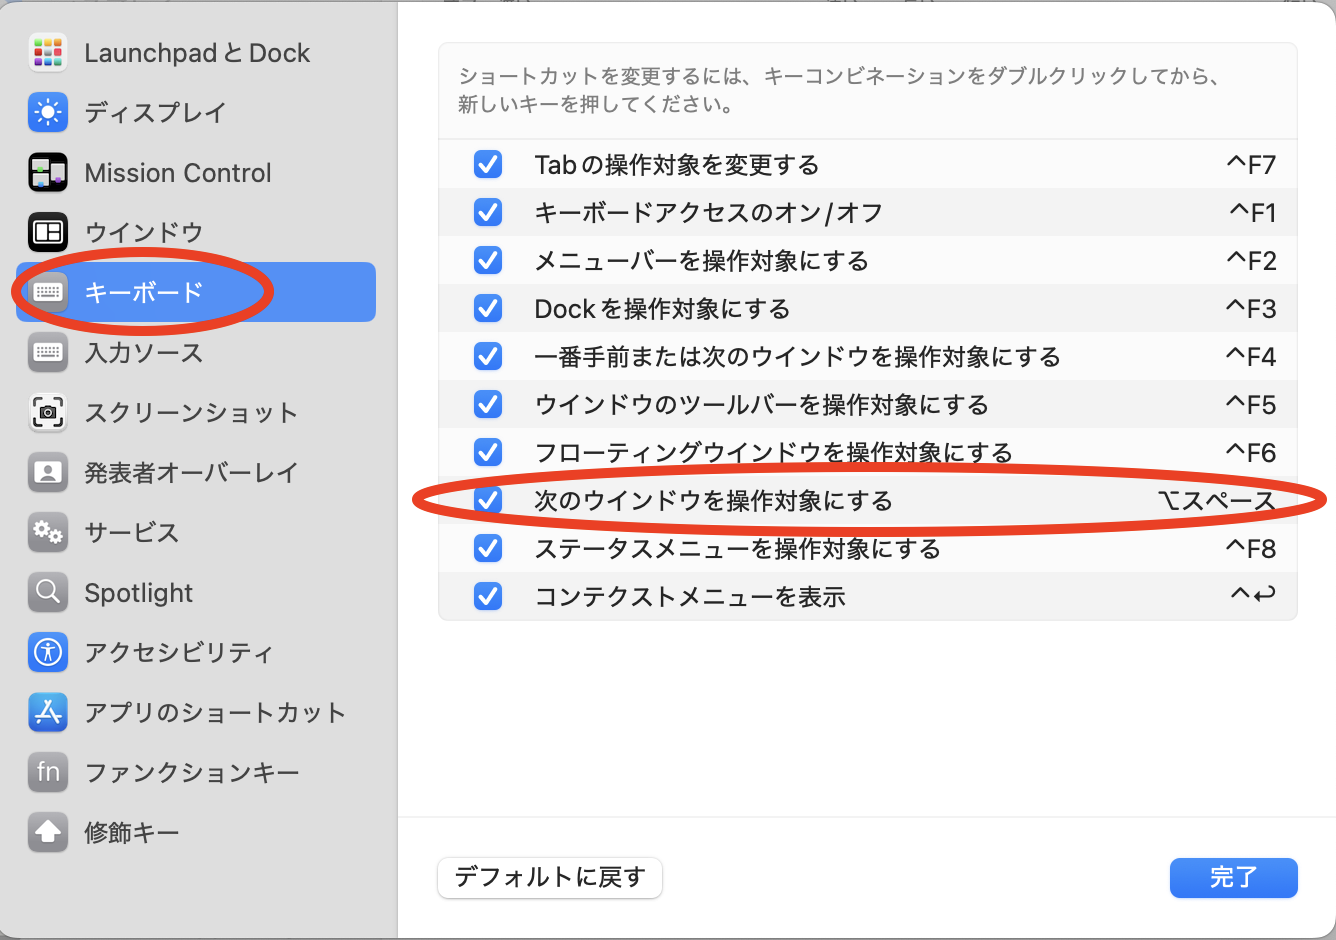Screen dimensions: 1336x940
Task: Open the ファンクションキー fn icon
Action: [48, 772]
